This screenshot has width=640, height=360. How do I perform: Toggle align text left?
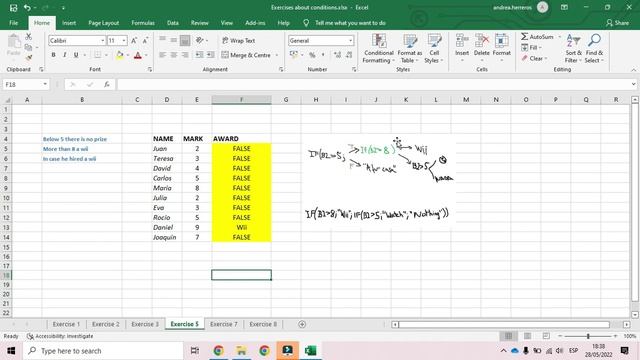click(x=162, y=55)
